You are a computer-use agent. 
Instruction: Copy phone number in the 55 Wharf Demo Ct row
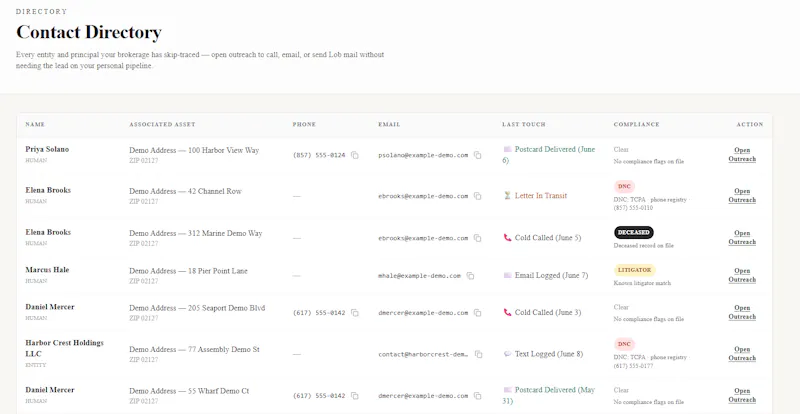click(x=355, y=396)
